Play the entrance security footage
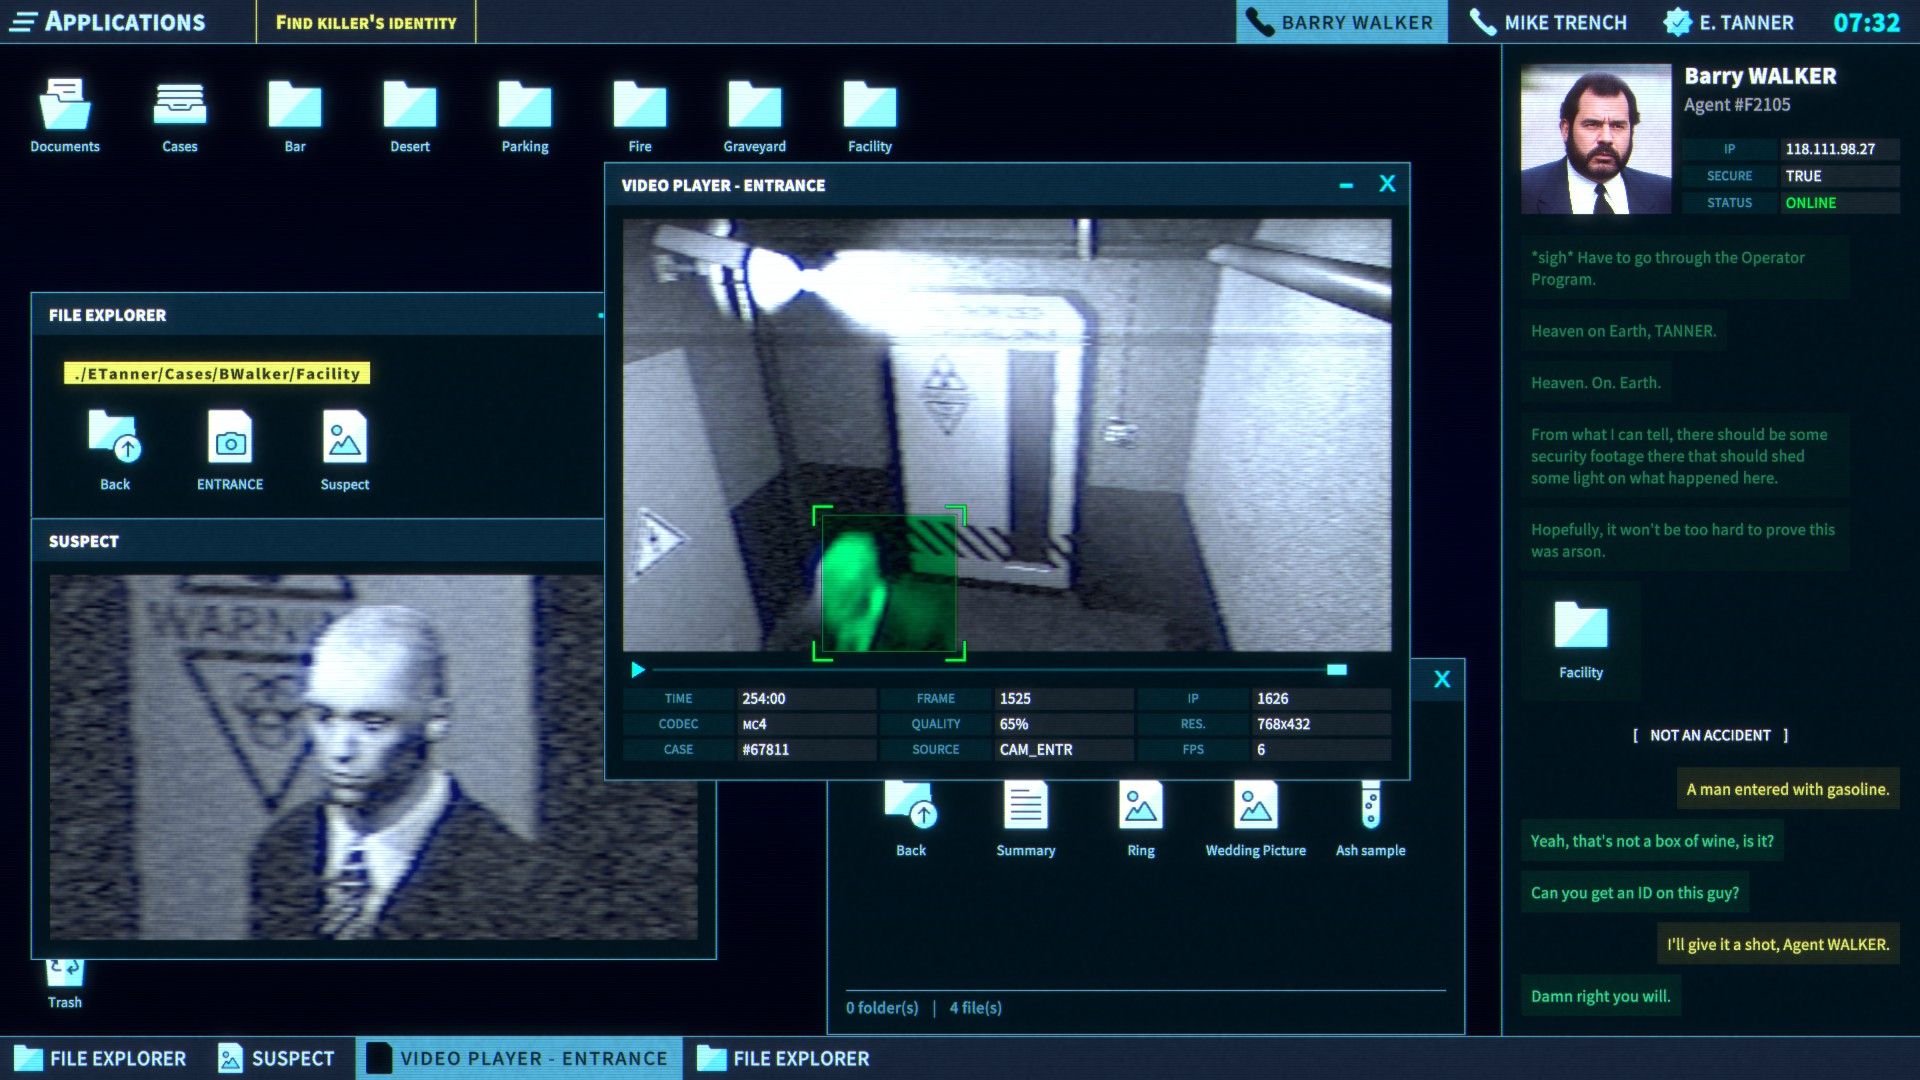 (638, 670)
